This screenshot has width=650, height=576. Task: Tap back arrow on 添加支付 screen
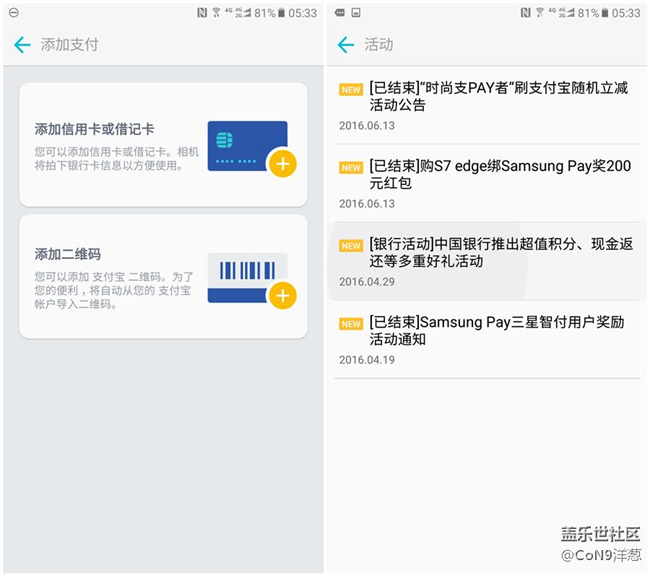pyautogui.click(x=22, y=45)
